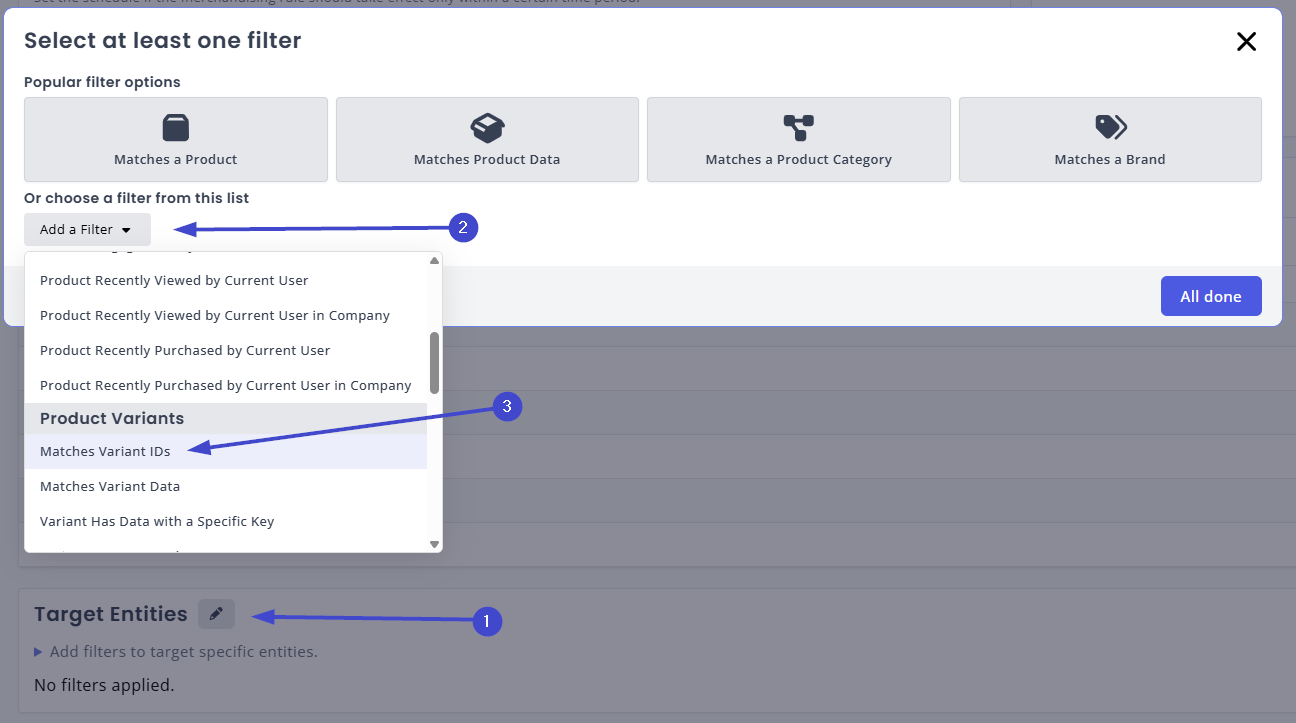The width and height of the screenshot is (1296, 723).
Task: Select the Matches a Product filter card
Action: click(175, 139)
